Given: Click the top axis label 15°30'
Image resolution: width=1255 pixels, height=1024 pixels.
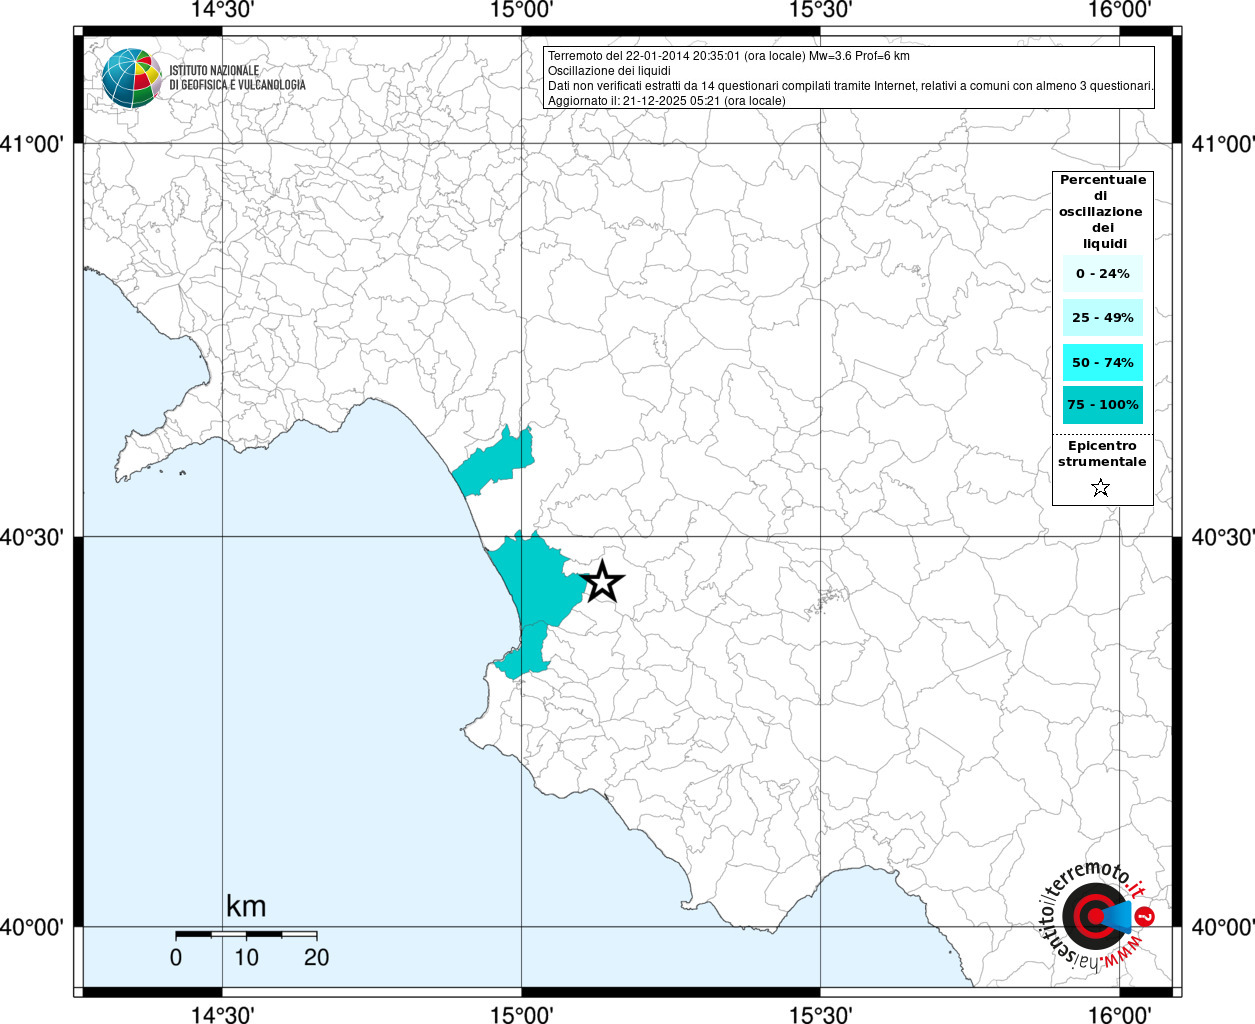Looking at the screenshot, I should click(x=820, y=10).
